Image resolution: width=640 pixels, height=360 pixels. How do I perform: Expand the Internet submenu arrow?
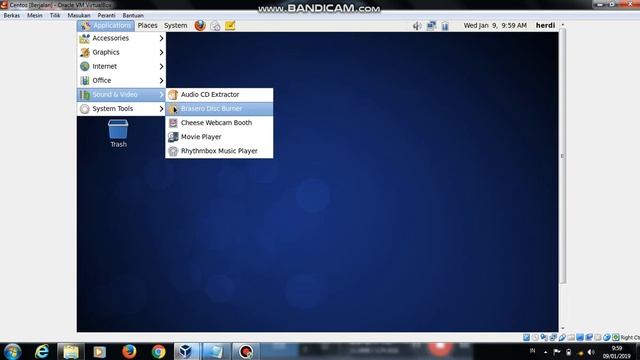[x=161, y=67]
